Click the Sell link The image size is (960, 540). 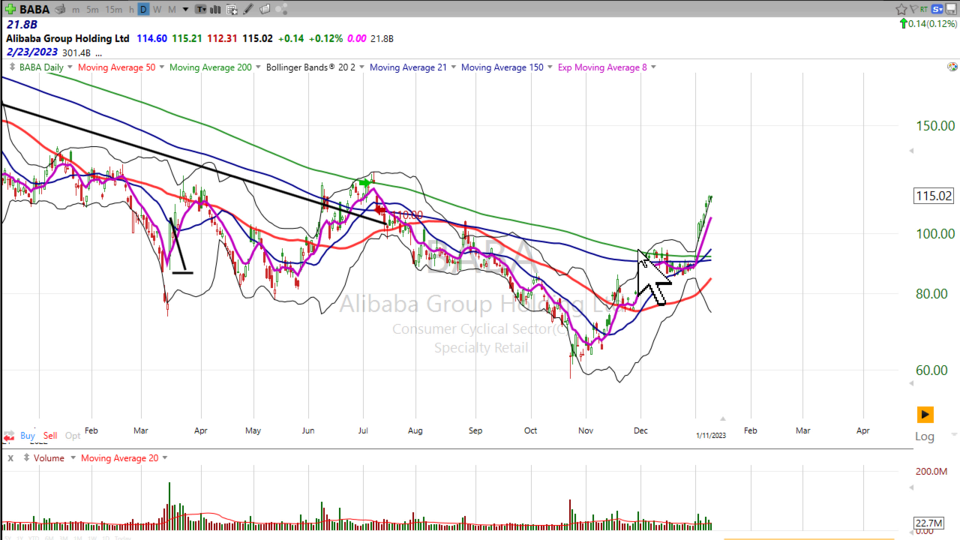coord(50,436)
